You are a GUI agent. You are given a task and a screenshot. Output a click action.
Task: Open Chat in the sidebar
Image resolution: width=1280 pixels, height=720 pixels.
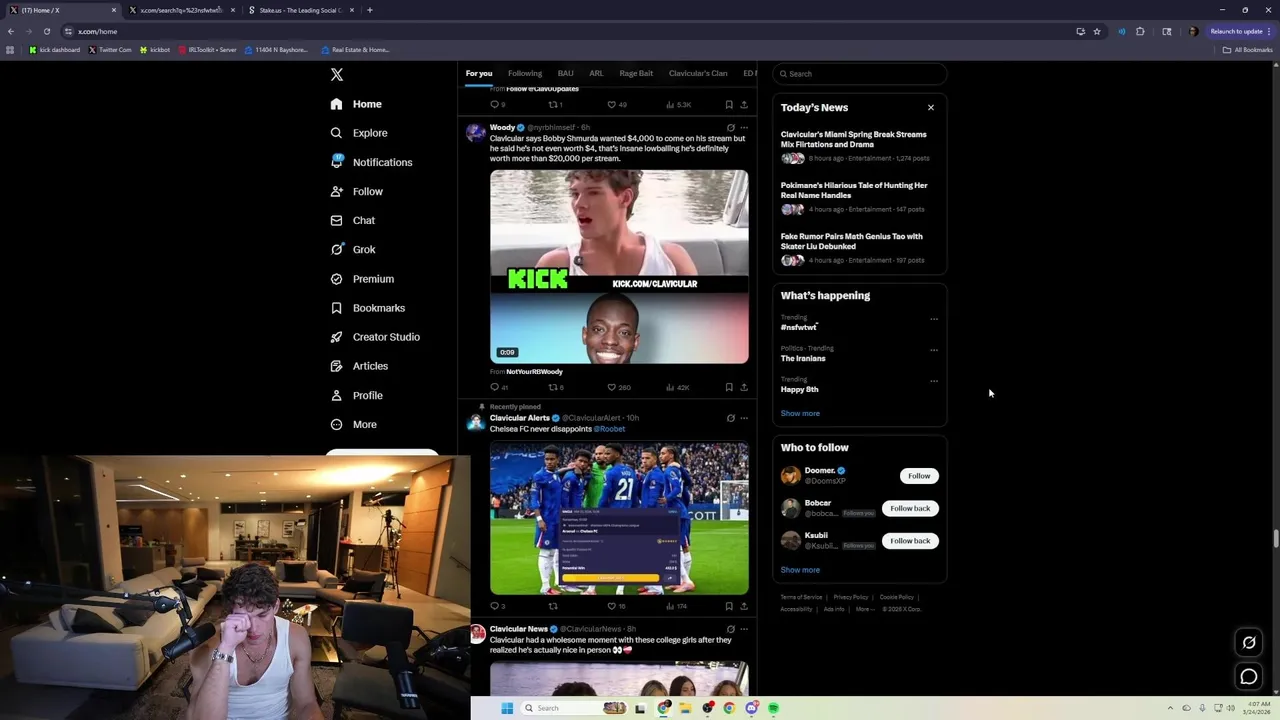pos(353,220)
